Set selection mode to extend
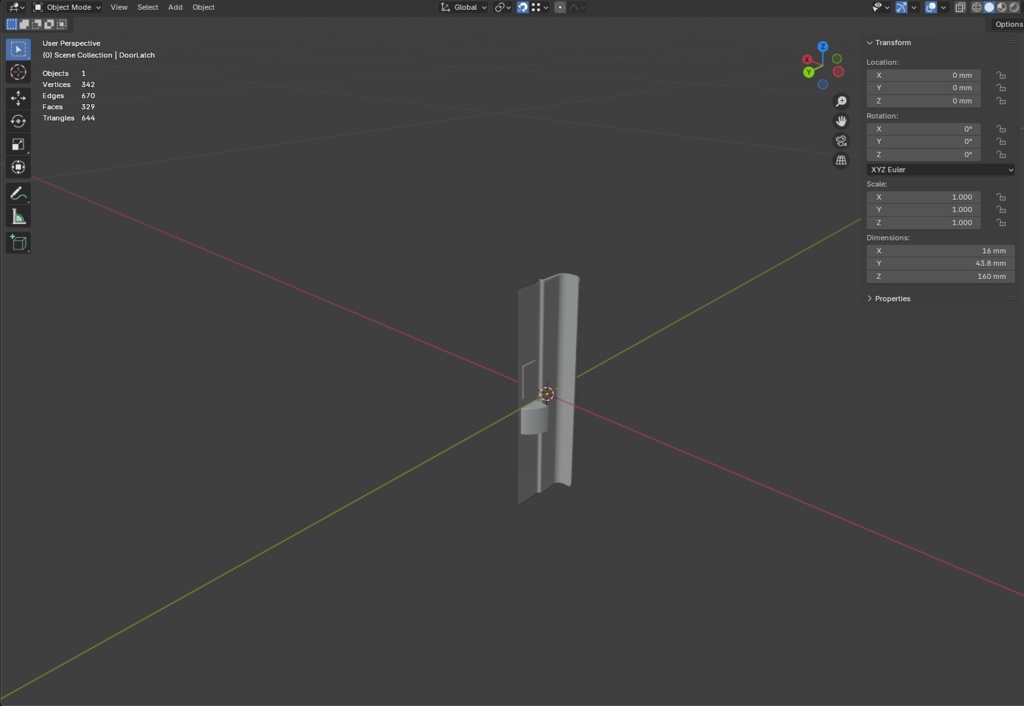The image size is (1024, 706). coord(24,24)
